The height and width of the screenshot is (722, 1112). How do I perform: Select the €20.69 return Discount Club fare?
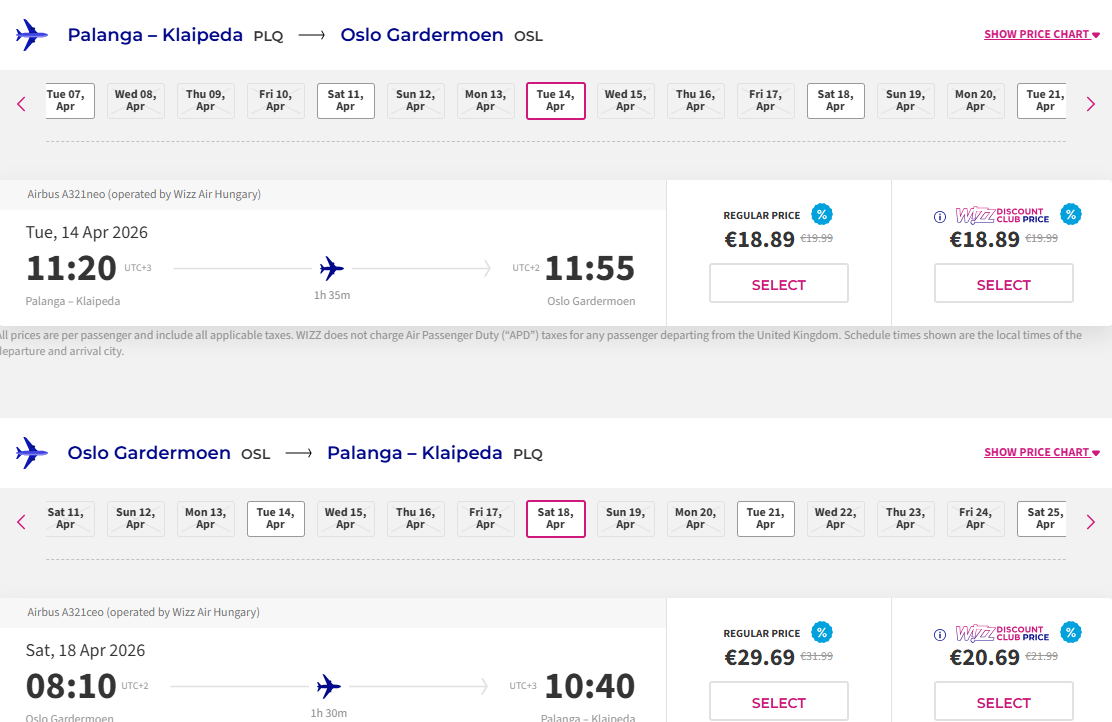(x=1004, y=702)
